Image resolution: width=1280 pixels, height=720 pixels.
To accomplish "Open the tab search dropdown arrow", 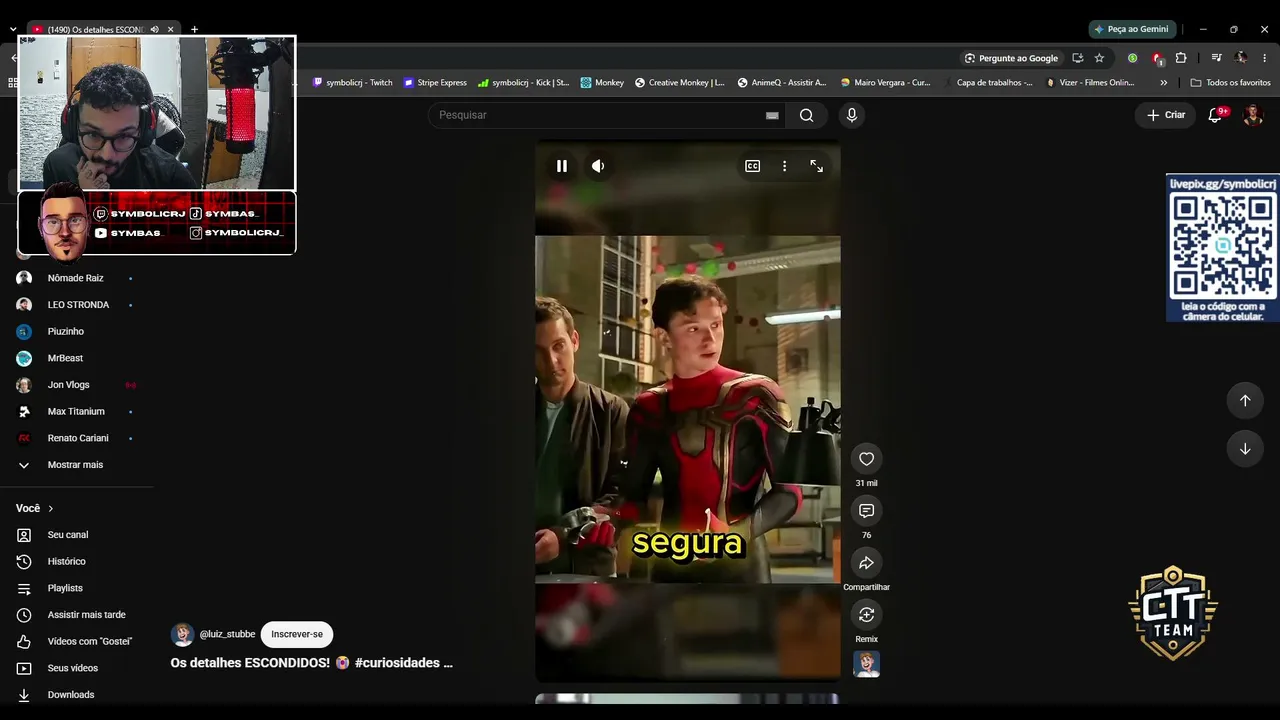I will [13, 30].
